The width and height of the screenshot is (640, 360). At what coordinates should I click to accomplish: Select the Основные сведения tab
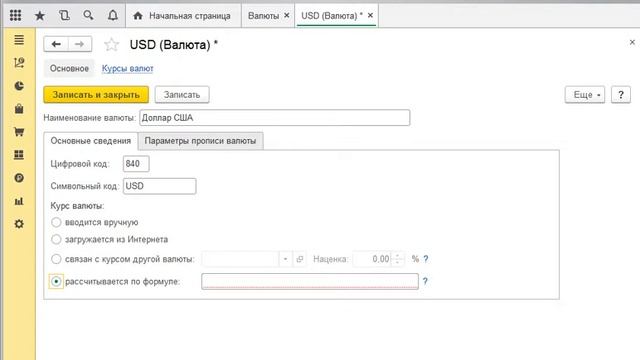coord(91,141)
